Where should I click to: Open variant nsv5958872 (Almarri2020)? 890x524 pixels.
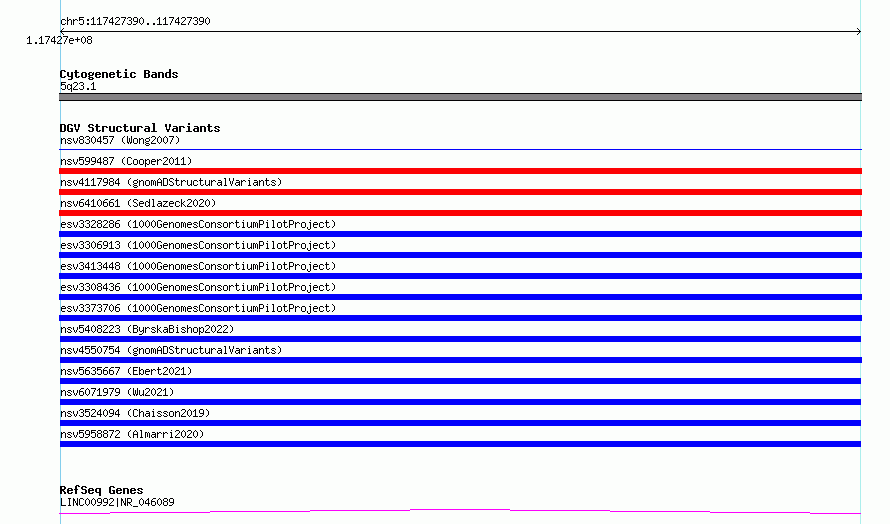coord(132,434)
